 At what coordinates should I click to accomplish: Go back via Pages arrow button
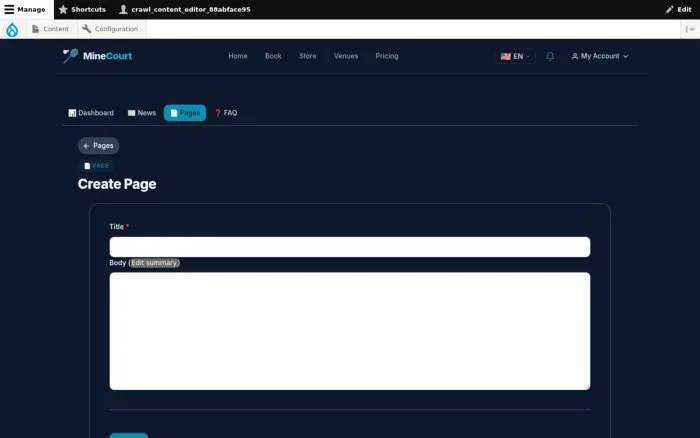[x=99, y=146]
